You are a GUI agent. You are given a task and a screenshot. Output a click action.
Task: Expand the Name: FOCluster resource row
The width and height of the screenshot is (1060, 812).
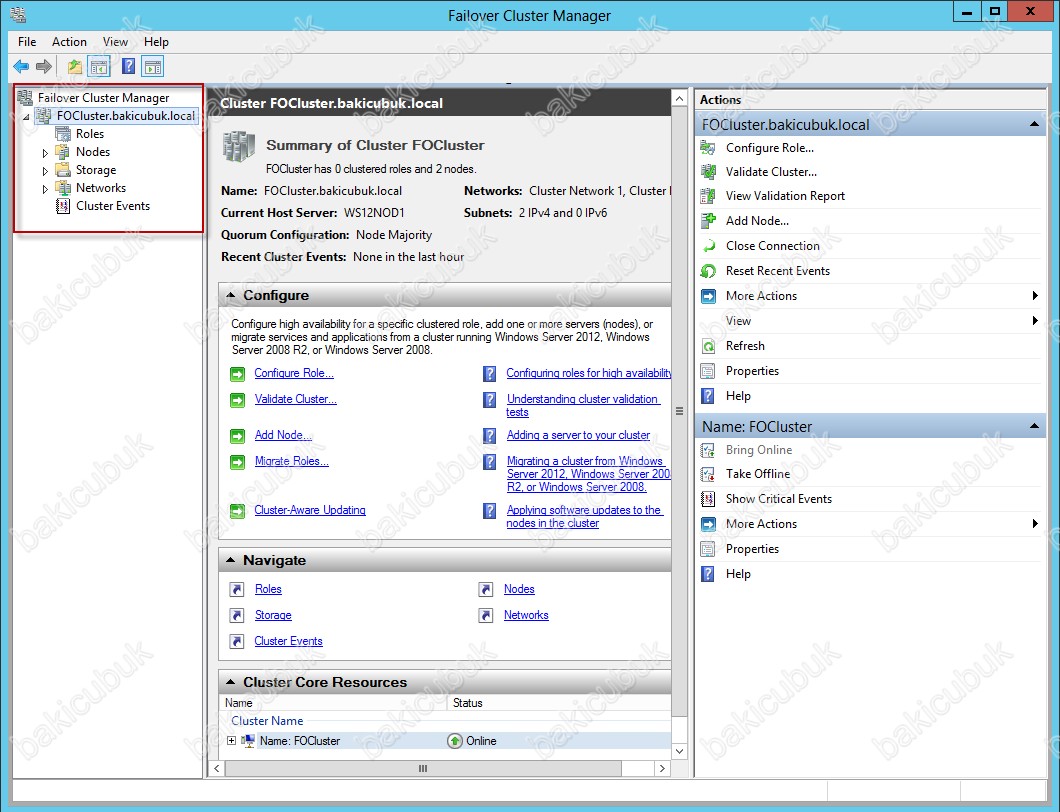(231, 741)
